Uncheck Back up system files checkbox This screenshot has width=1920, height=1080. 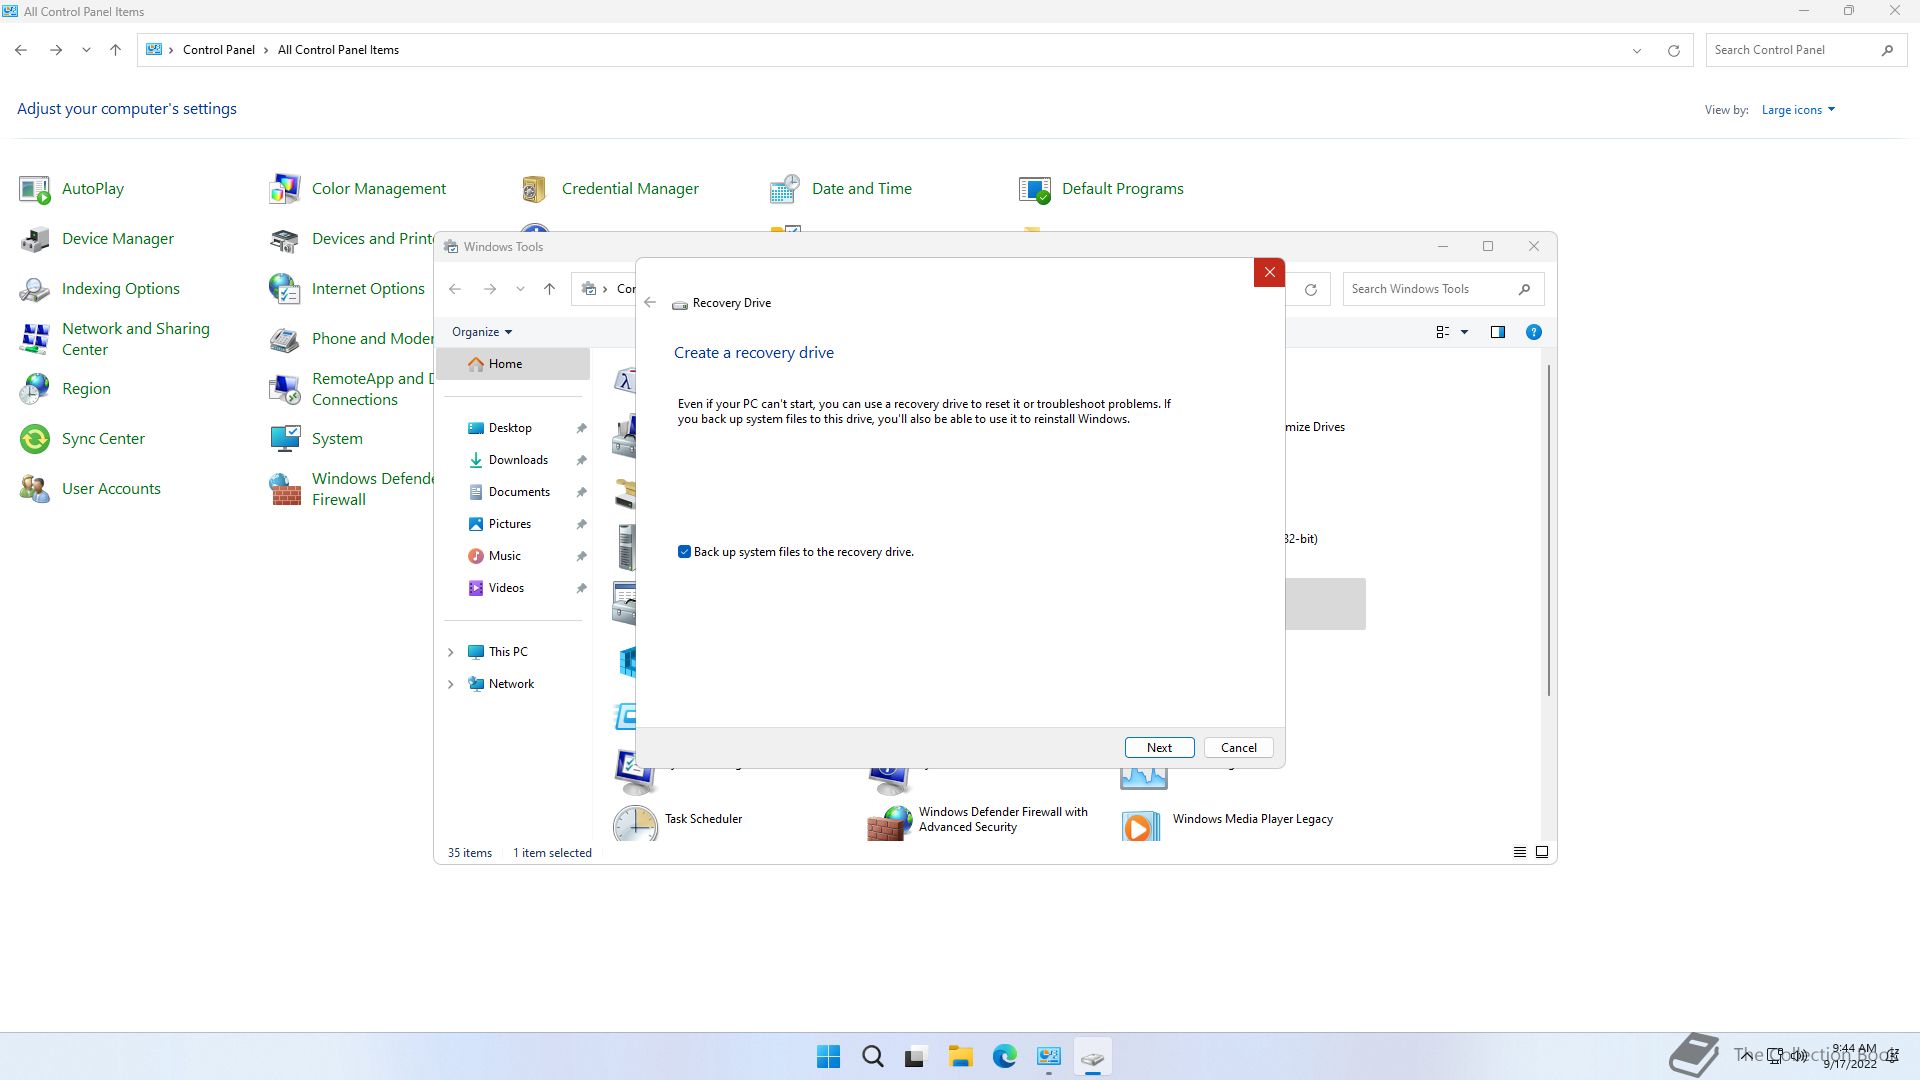click(x=684, y=552)
